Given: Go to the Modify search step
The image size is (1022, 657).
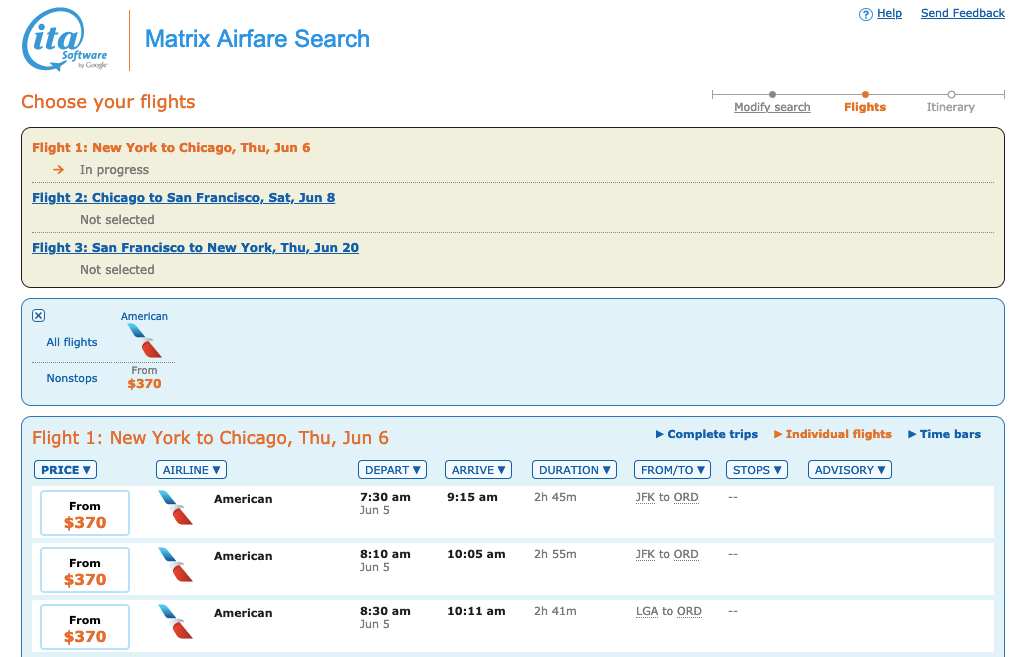Looking at the screenshot, I should pos(771,107).
